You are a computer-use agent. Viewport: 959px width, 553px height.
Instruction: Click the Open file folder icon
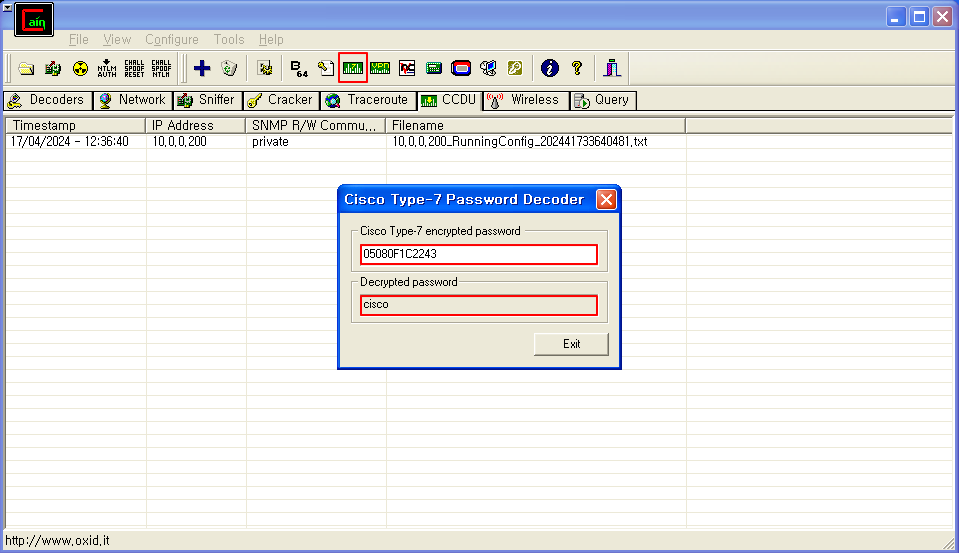point(26,69)
